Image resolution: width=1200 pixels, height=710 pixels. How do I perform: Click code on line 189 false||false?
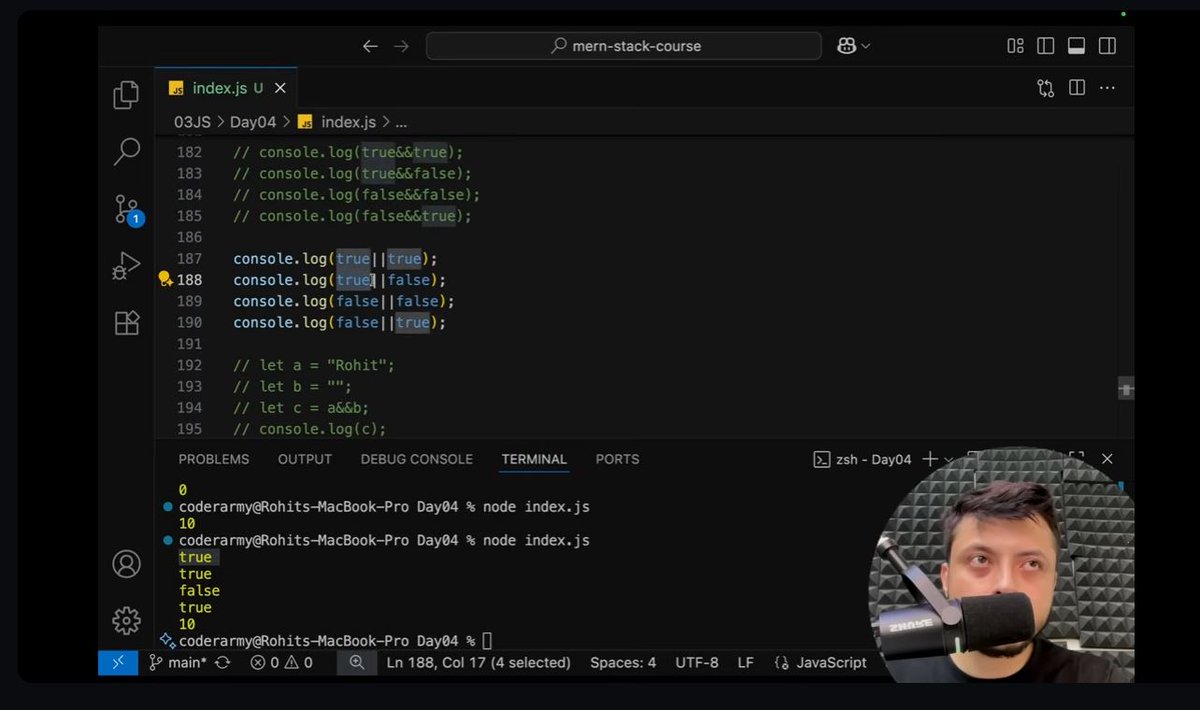click(344, 301)
